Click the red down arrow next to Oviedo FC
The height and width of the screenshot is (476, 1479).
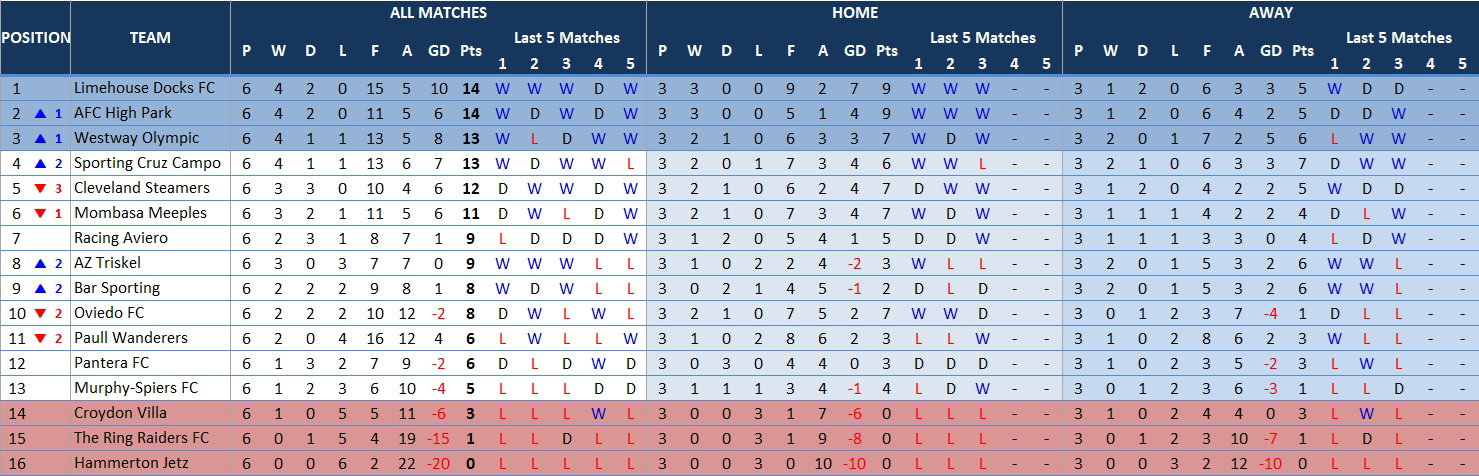click(x=41, y=313)
